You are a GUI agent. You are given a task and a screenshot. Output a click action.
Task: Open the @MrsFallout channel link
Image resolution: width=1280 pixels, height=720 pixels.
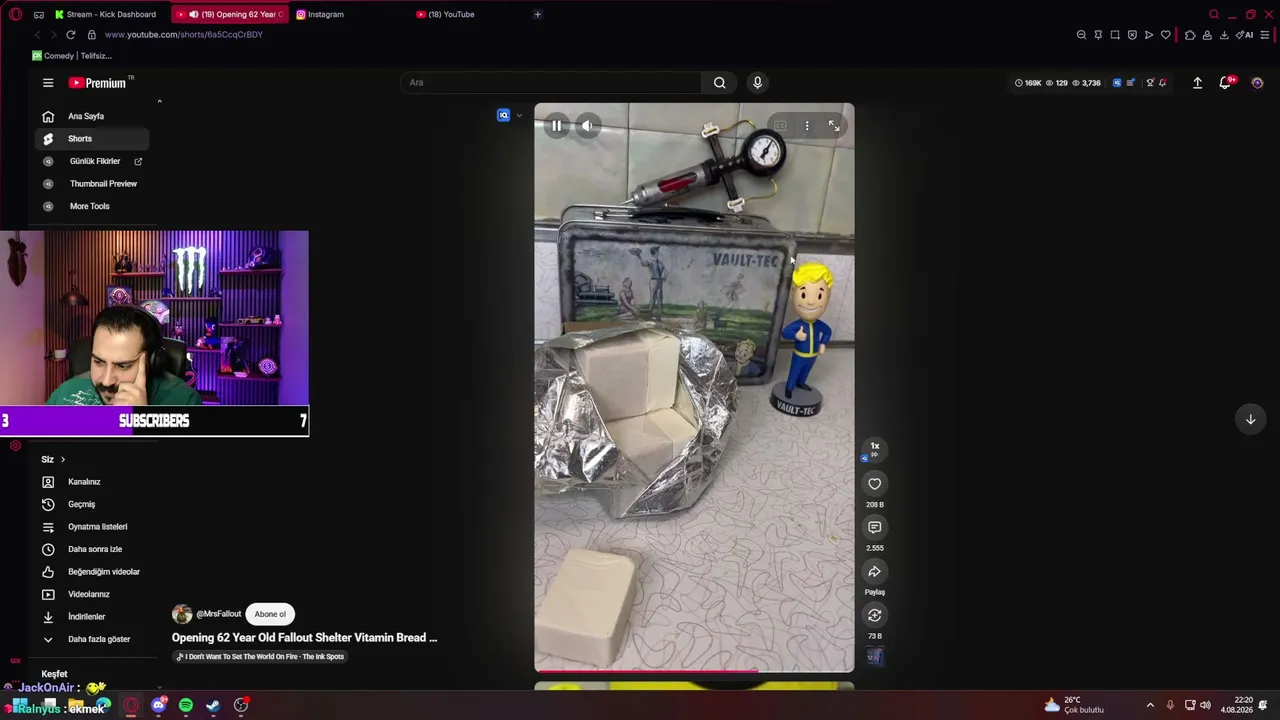click(x=219, y=614)
